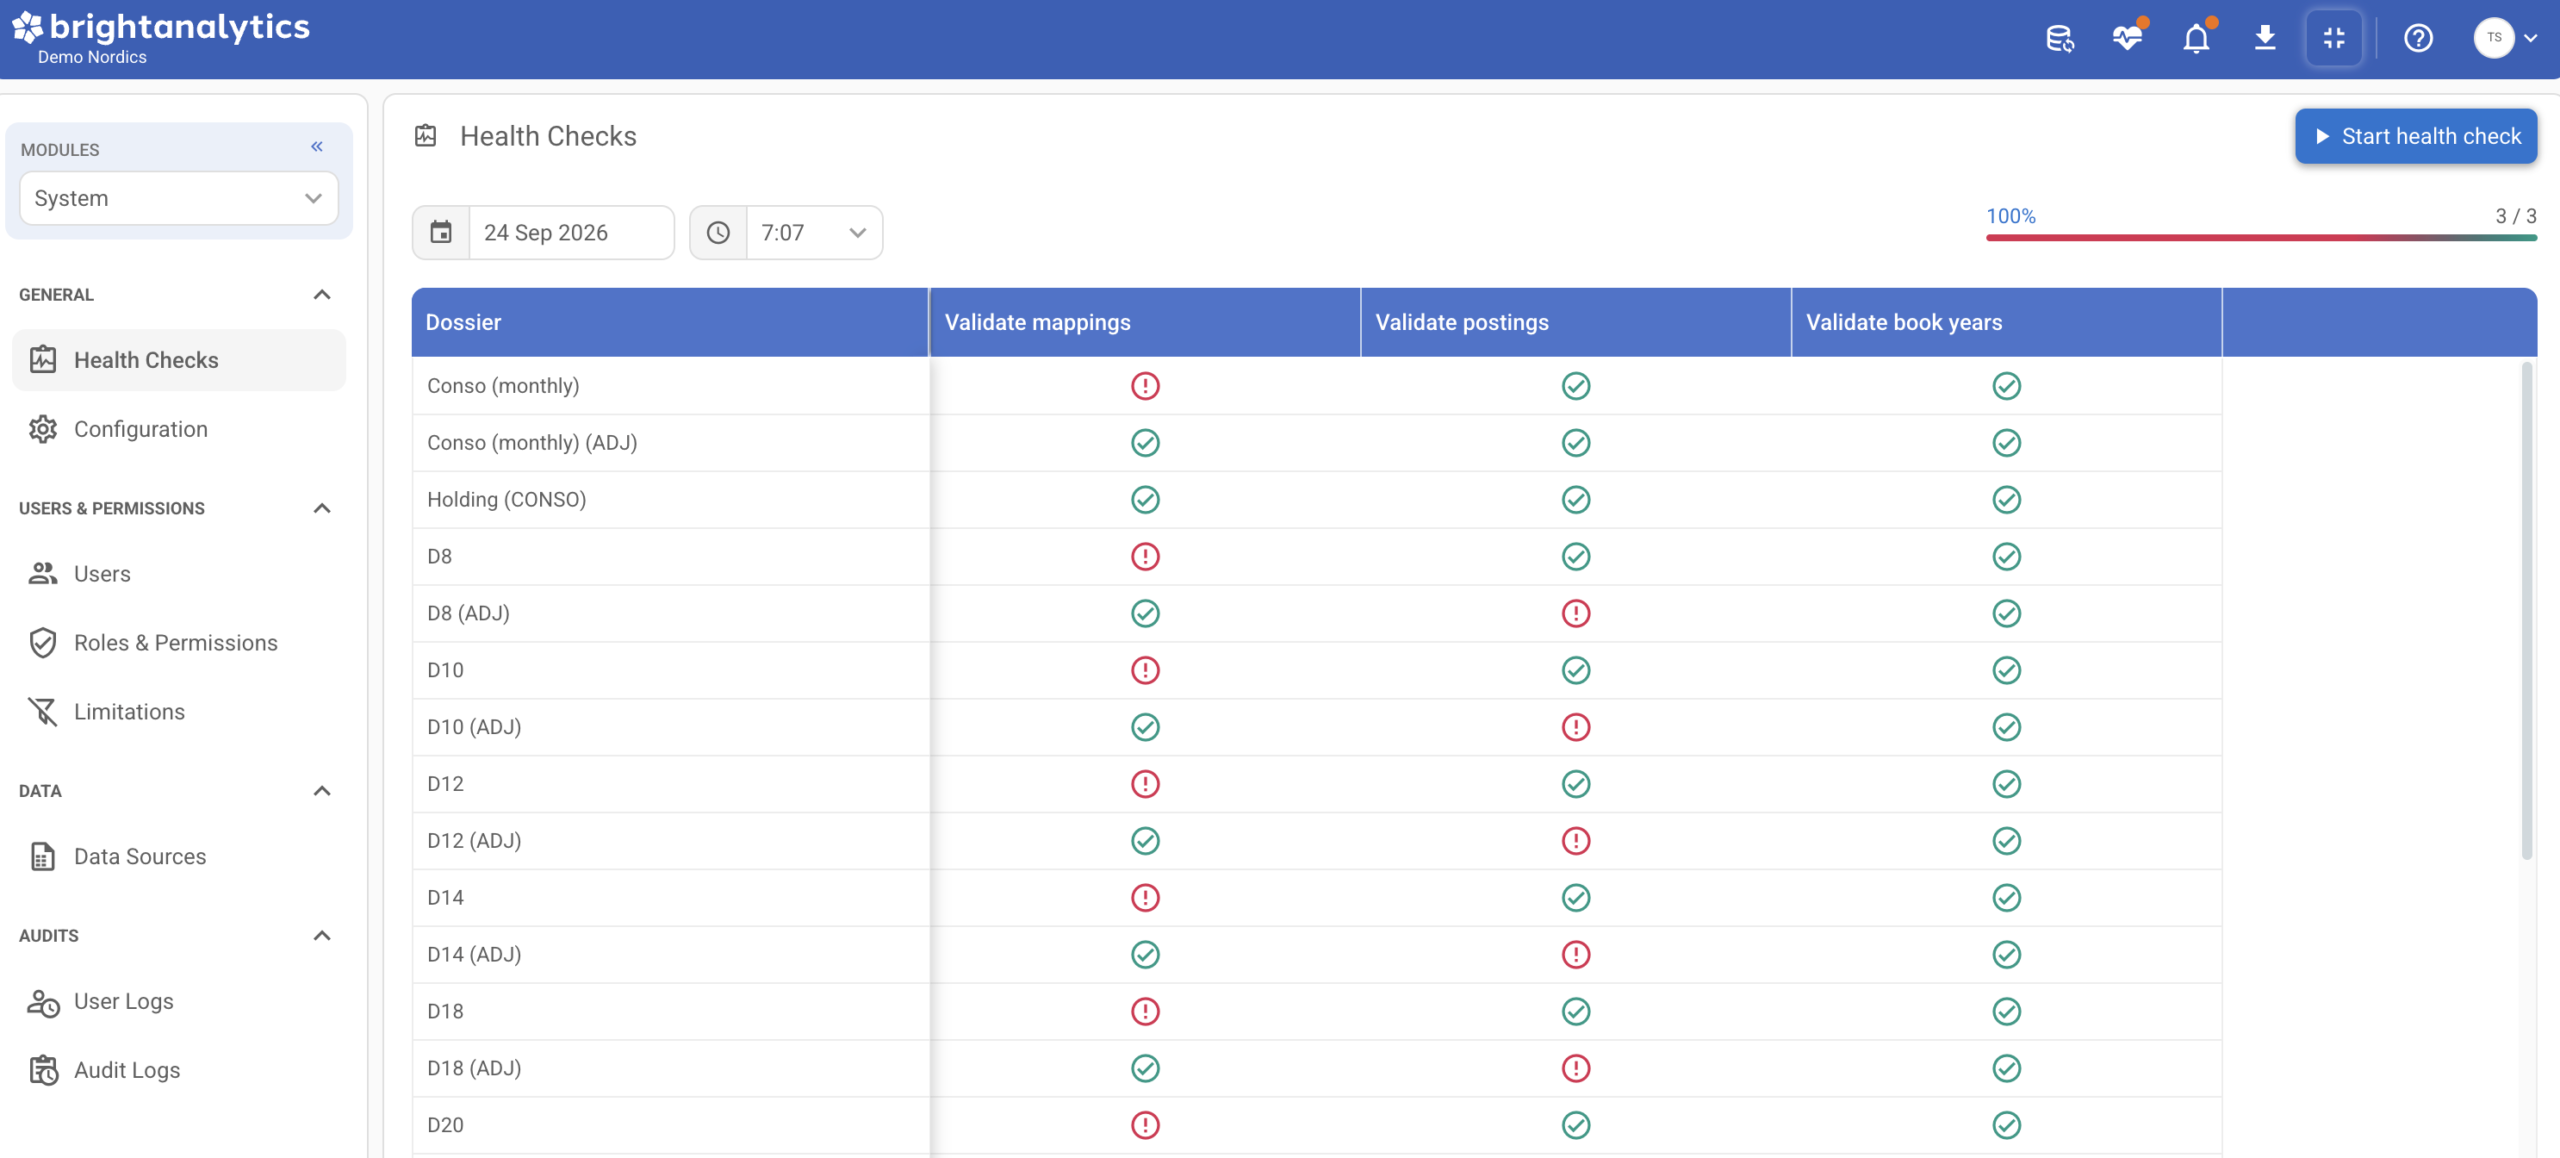The width and height of the screenshot is (2560, 1158).
Task: Click the postings error icon for D18 (ADJ)
Action: click(1576, 1068)
